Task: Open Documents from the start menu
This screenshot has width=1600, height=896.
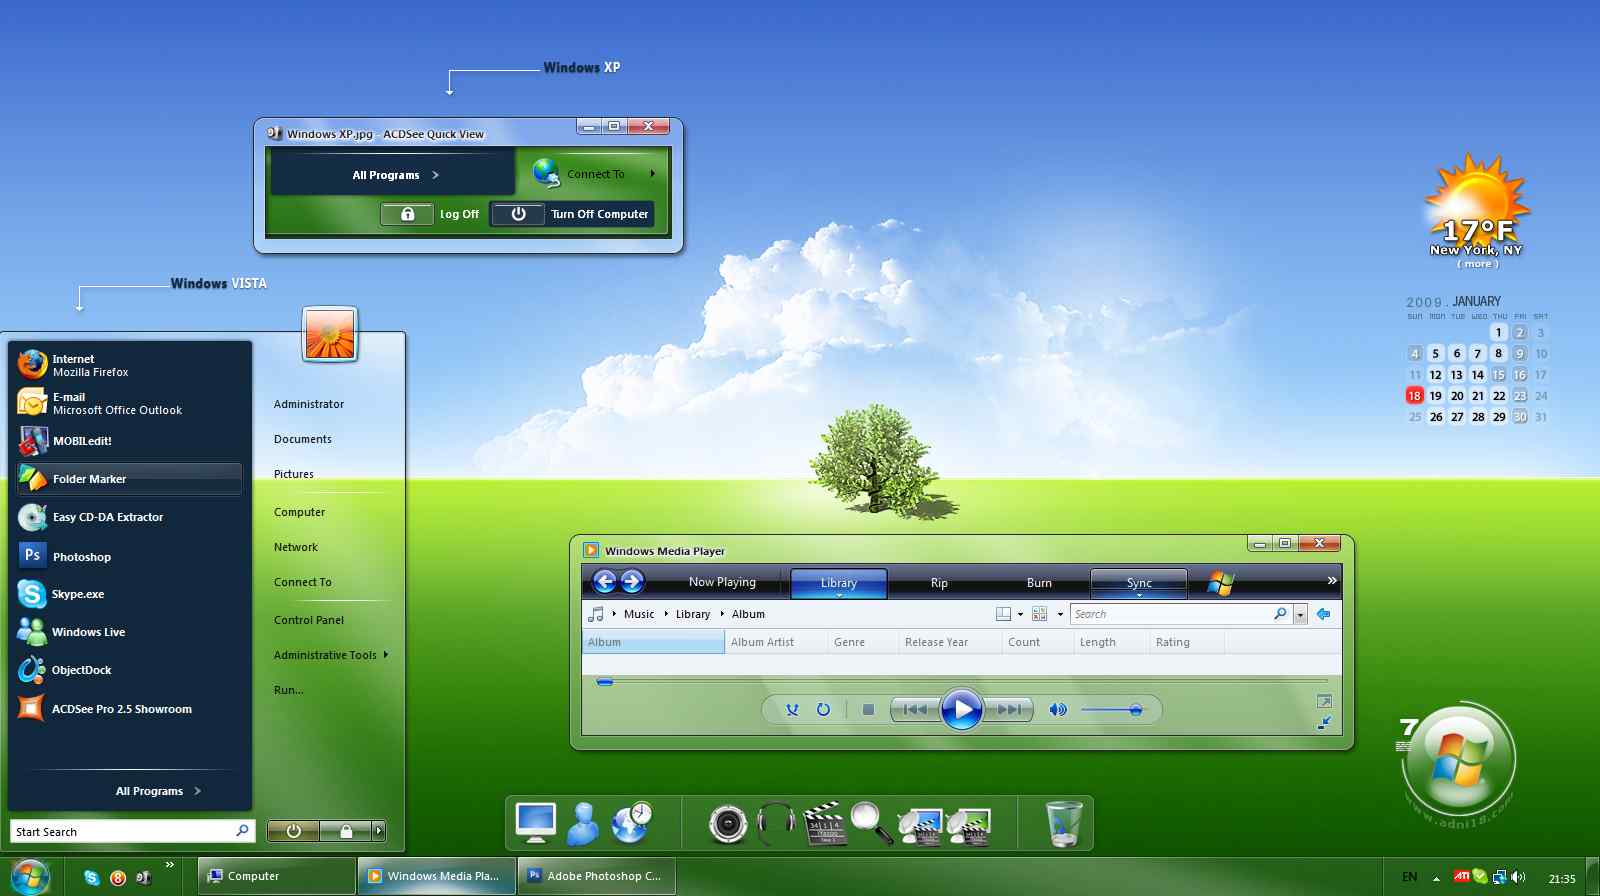Action: coord(303,439)
